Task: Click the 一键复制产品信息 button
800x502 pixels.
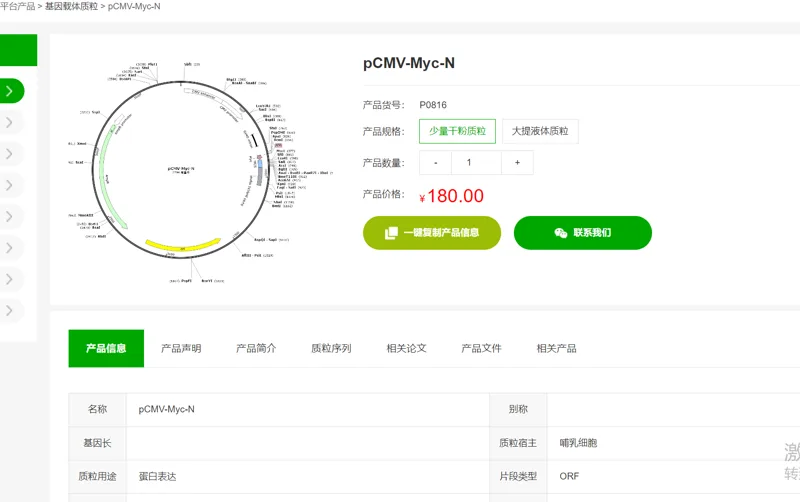Action: click(432, 233)
